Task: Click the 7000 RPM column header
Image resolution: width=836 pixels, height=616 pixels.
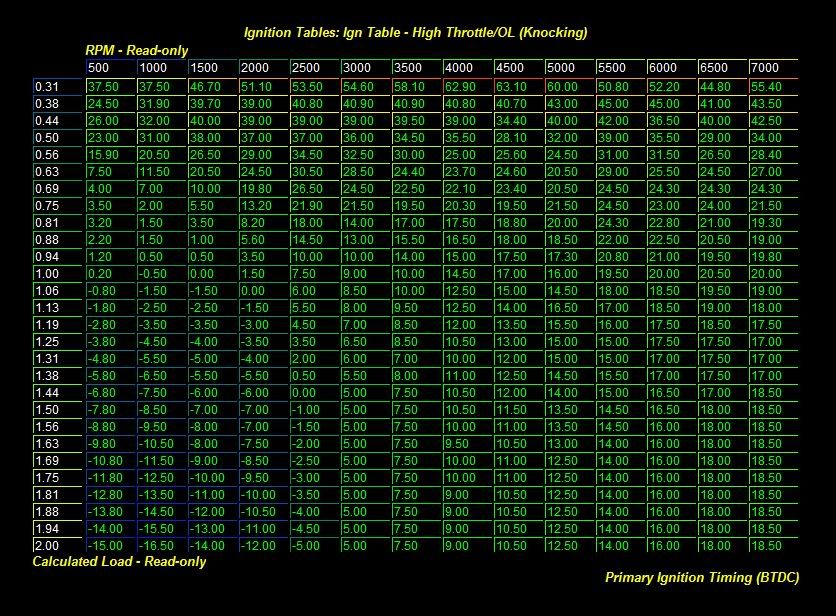Action: pyautogui.click(x=772, y=68)
